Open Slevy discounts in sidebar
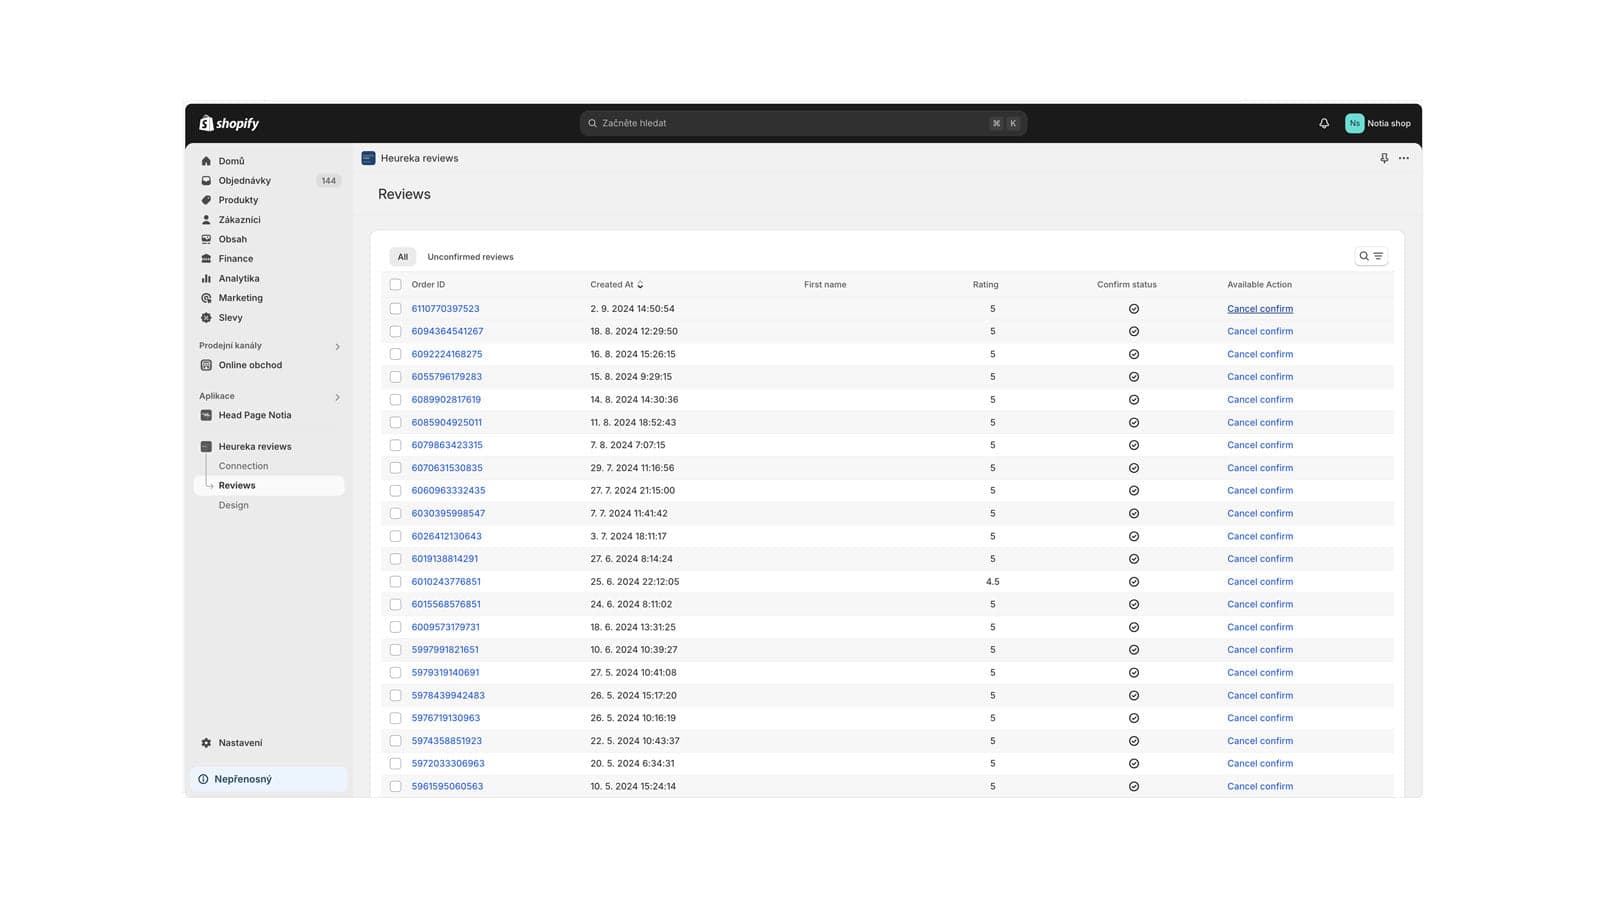1600x900 pixels. coord(230,317)
